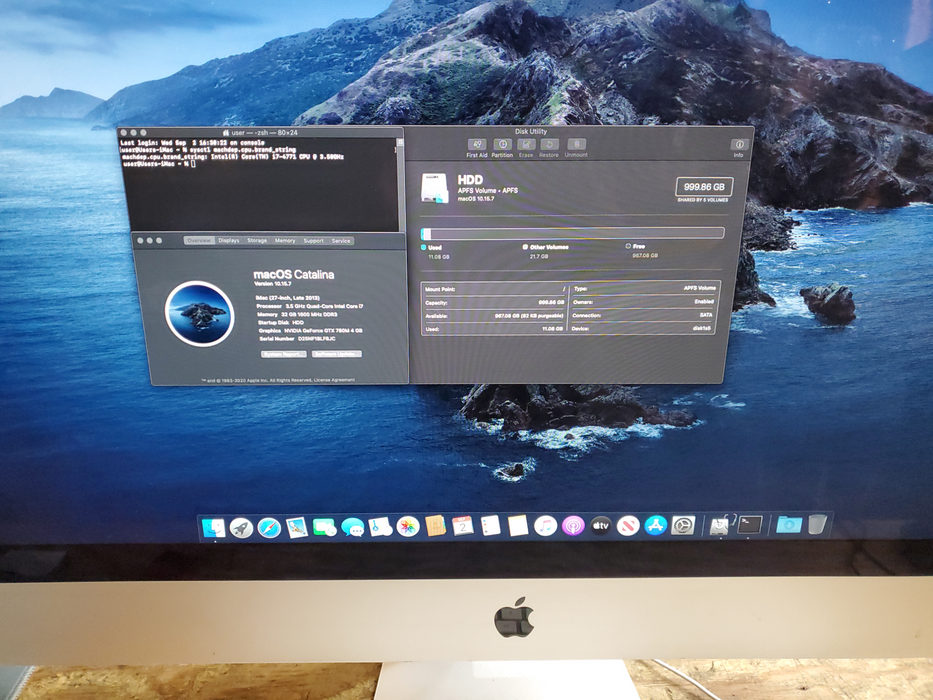Open Apple TV from the Dock
Viewport: 933px width, 700px height.
pos(600,526)
